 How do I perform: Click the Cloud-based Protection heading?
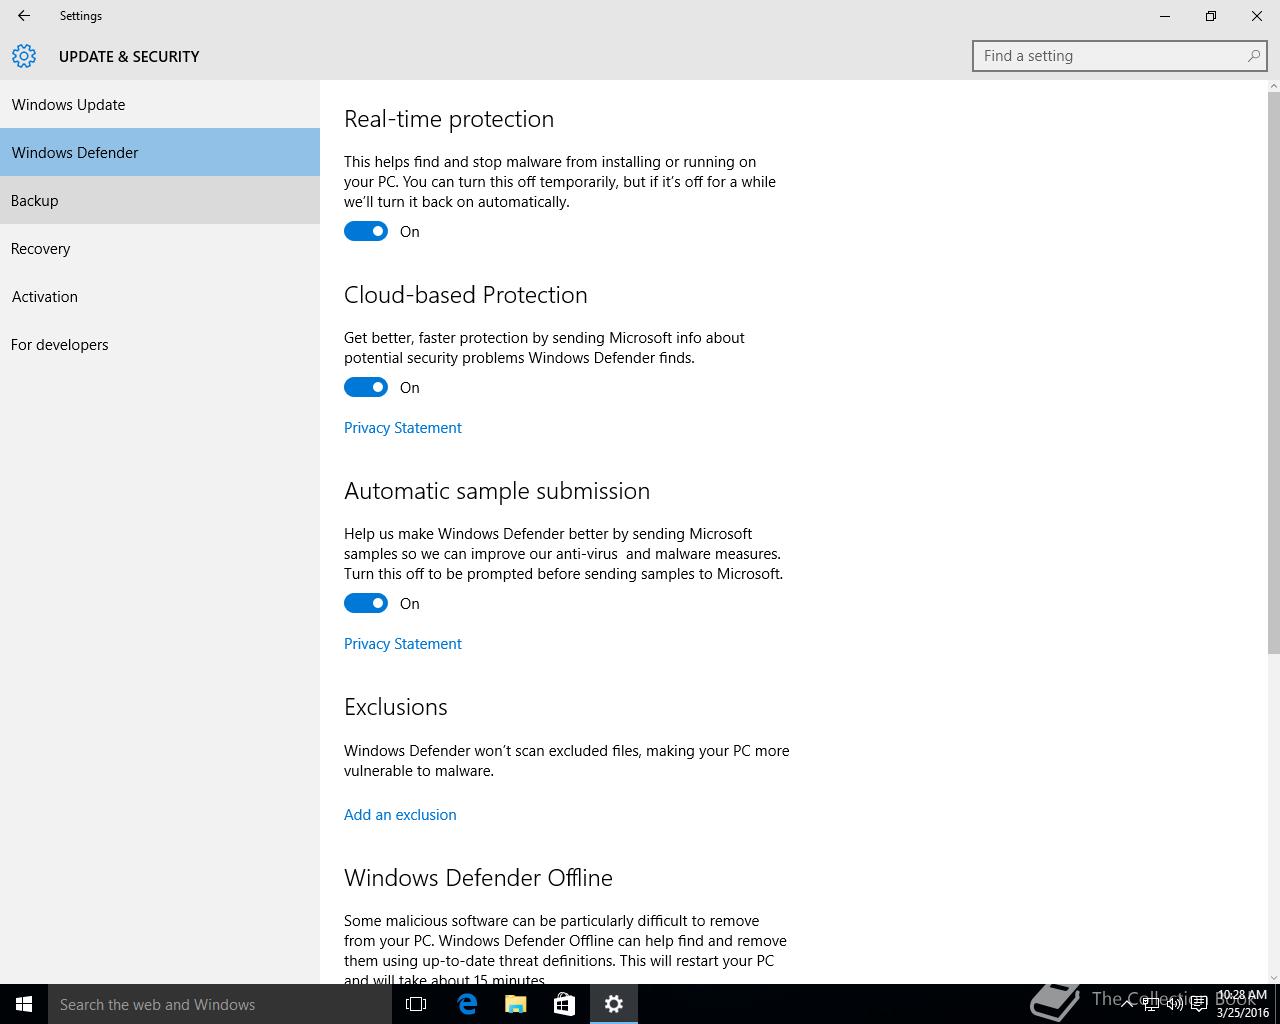466,295
